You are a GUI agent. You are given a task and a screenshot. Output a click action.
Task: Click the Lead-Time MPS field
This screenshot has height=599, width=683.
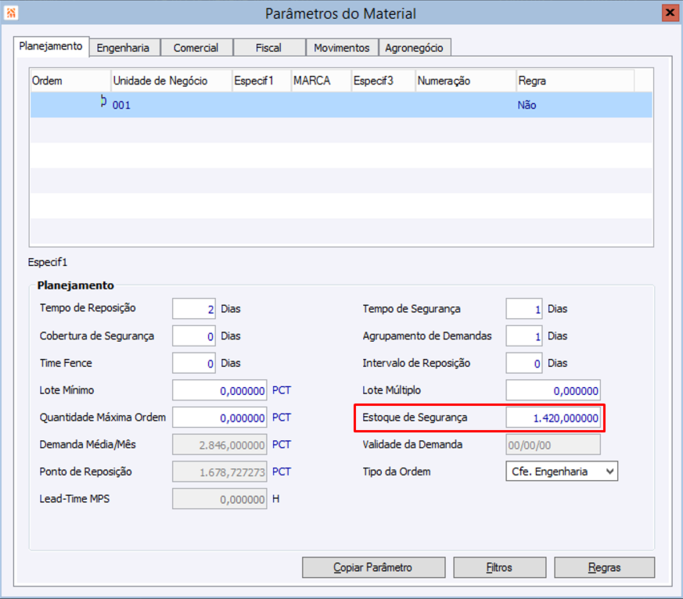pos(220,499)
